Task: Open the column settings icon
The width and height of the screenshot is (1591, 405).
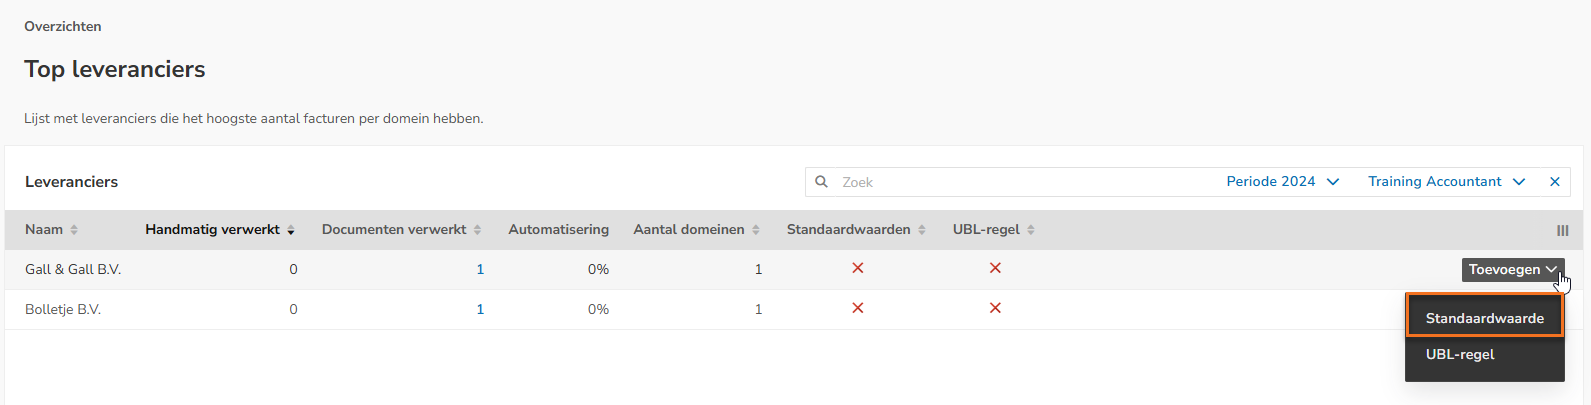Action: (x=1563, y=230)
